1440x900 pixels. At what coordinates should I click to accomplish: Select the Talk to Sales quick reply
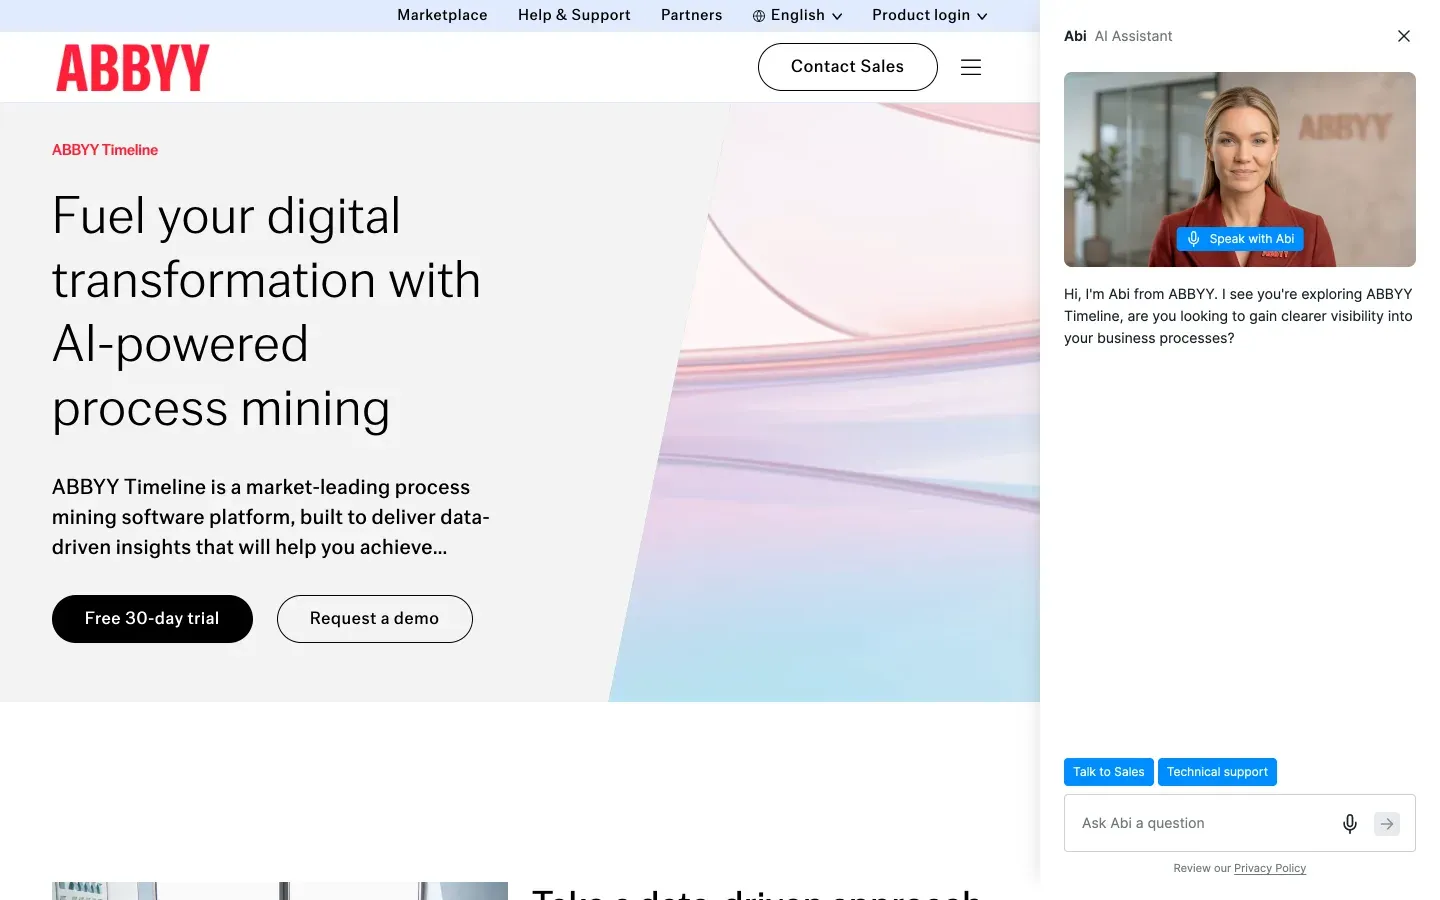click(x=1109, y=772)
